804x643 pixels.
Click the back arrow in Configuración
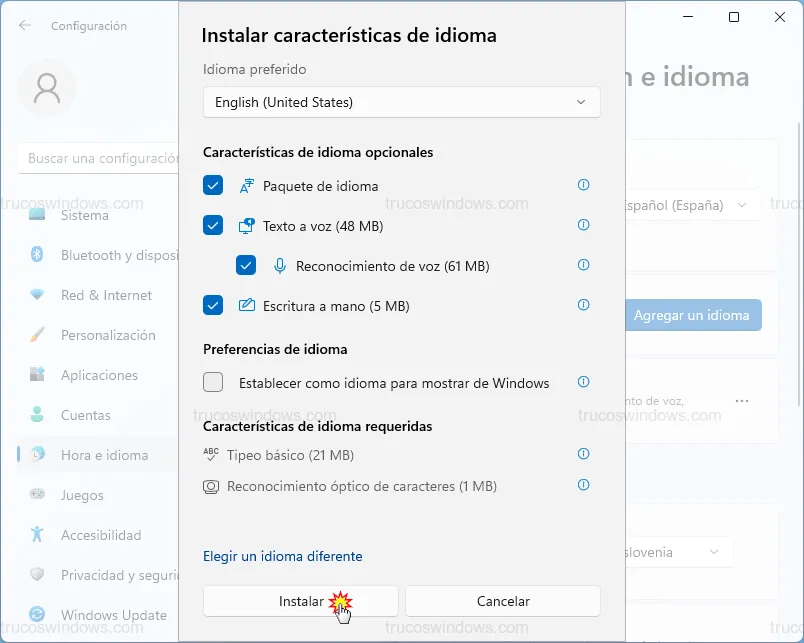click(x=25, y=26)
